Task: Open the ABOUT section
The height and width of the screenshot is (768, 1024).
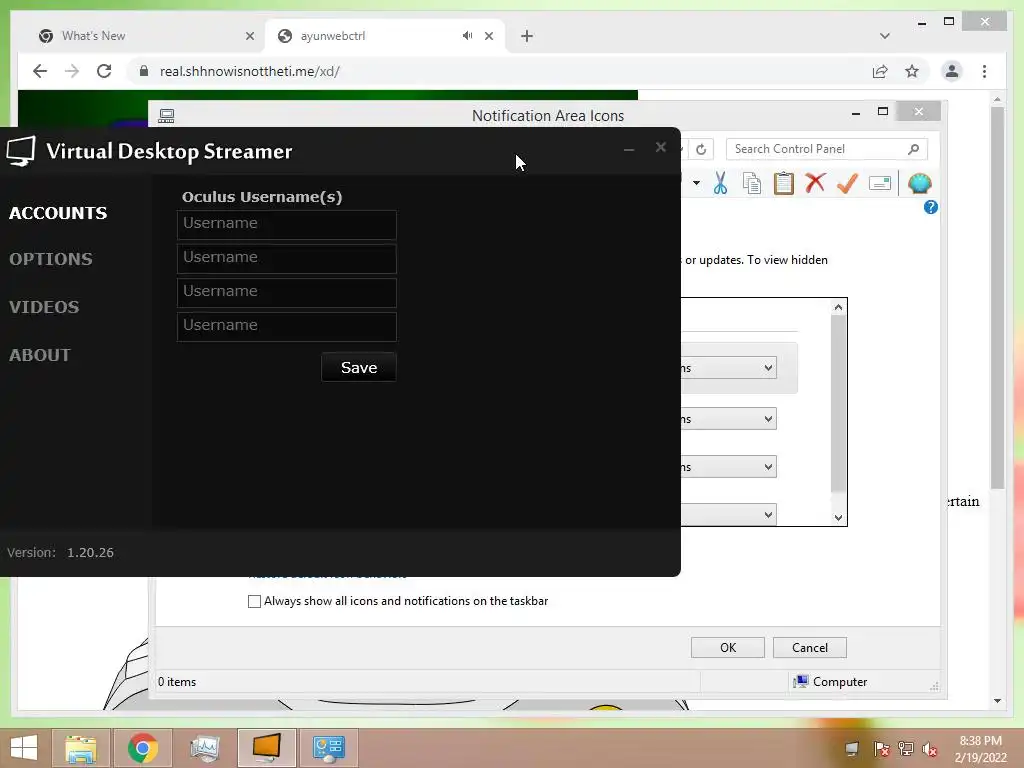Action: coord(40,355)
